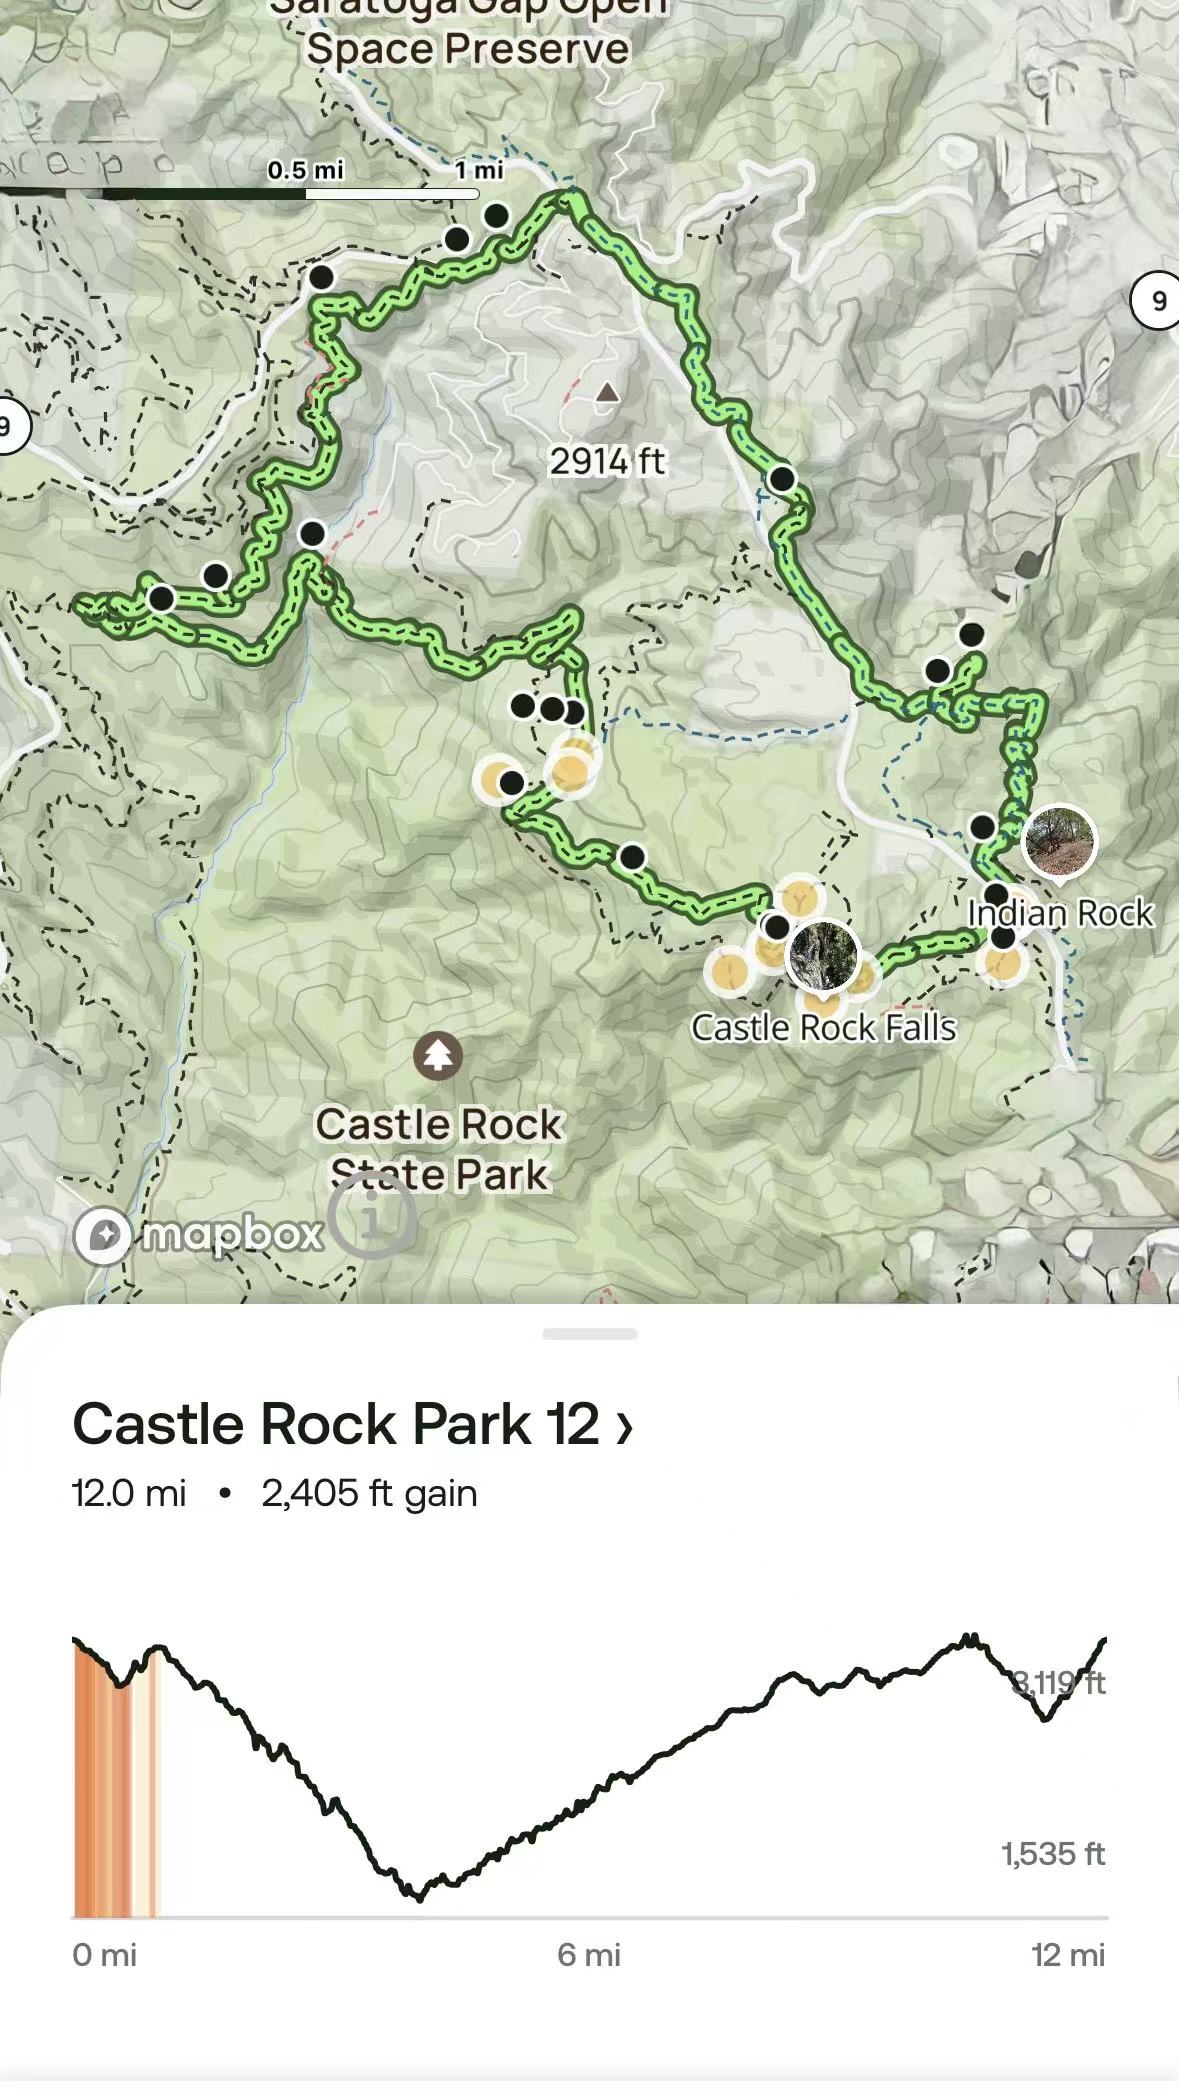This screenshot has height=2090, width=1179.
Task: Tap the Route 9 shield on left edge
Action: tap(10, 426)
